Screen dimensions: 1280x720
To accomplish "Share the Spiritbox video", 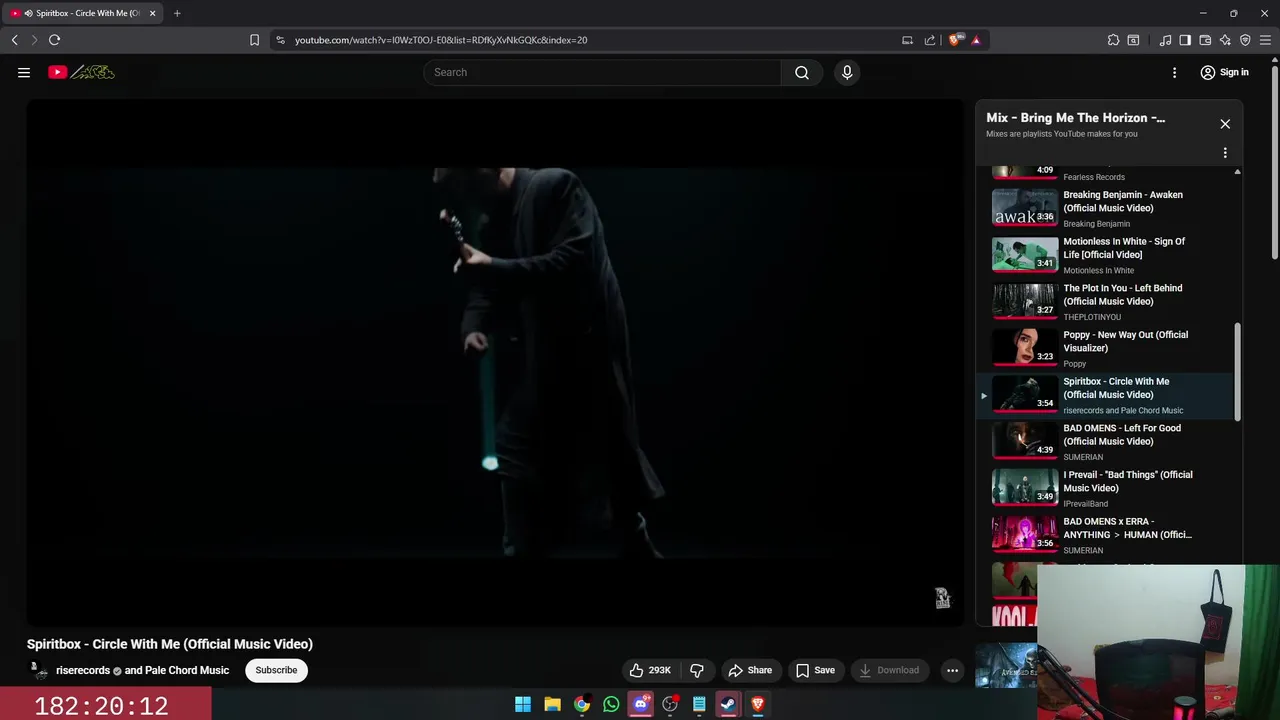I will pyautogui.click(x=750, y=670).
